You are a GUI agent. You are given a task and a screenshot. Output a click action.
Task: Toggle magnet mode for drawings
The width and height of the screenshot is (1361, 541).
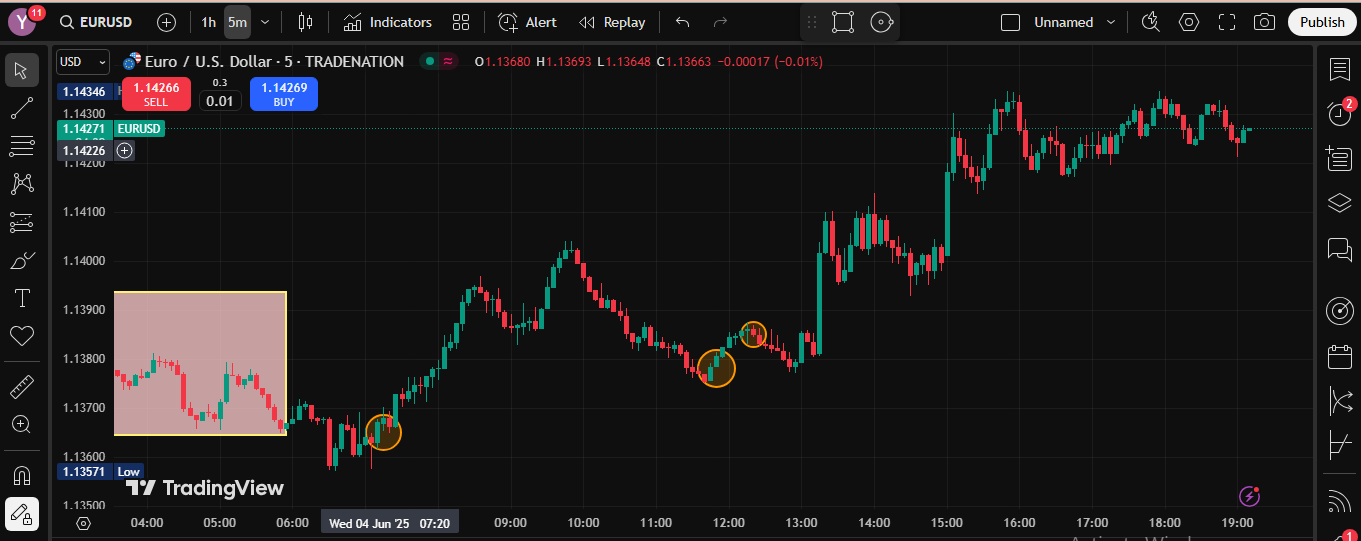[22, 475]
